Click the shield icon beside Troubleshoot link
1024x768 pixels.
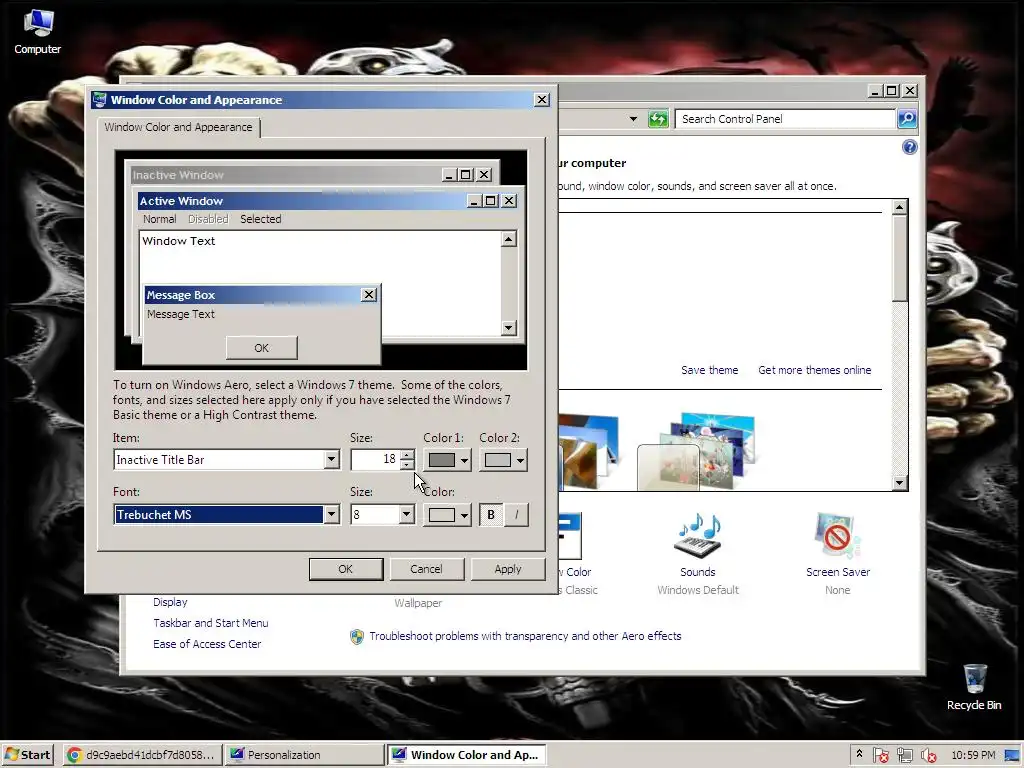point(357,637)
